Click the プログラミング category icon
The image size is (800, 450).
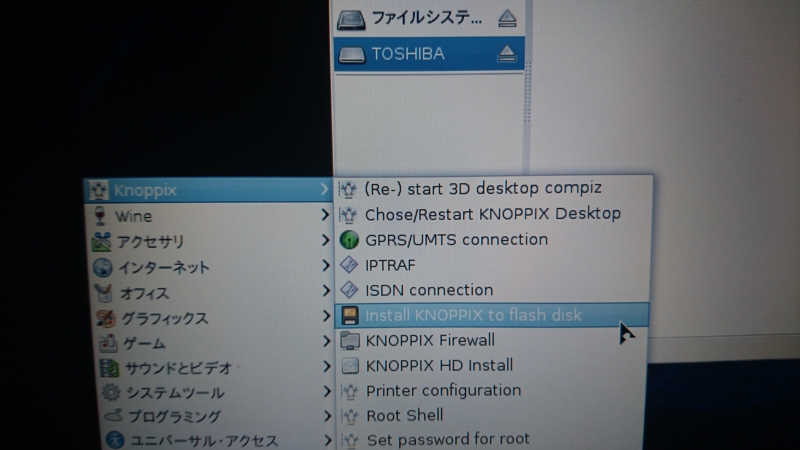pyautogui.click(x=113, y=416)
